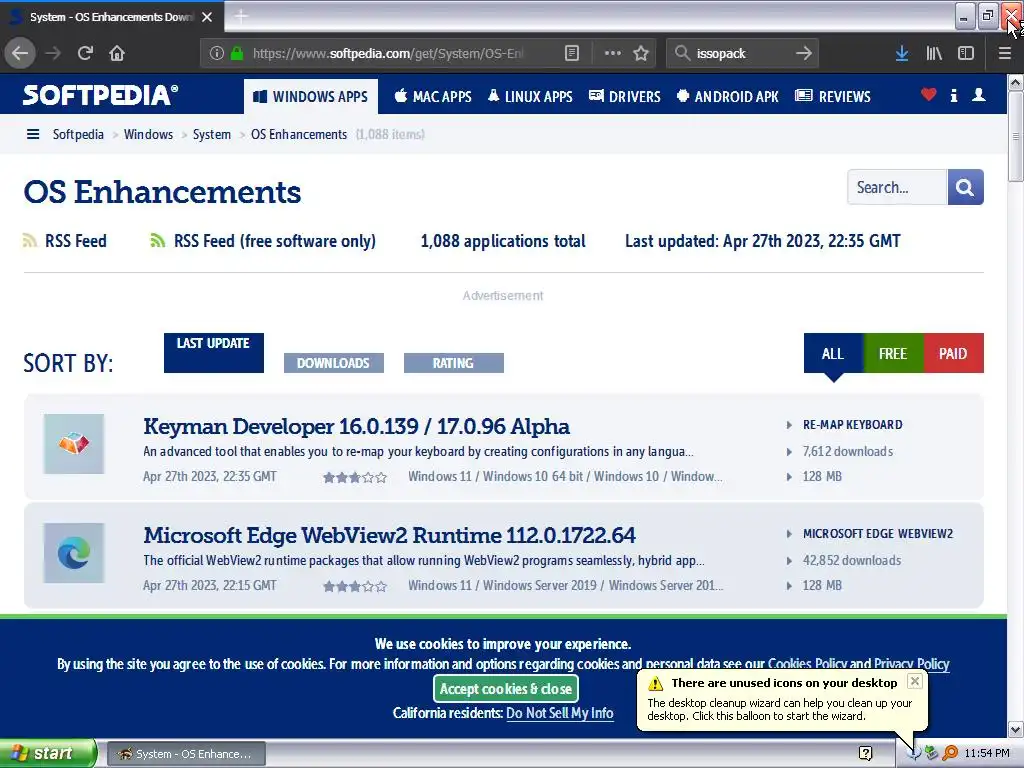Click the red heart icon in Softpedia header

929,95
